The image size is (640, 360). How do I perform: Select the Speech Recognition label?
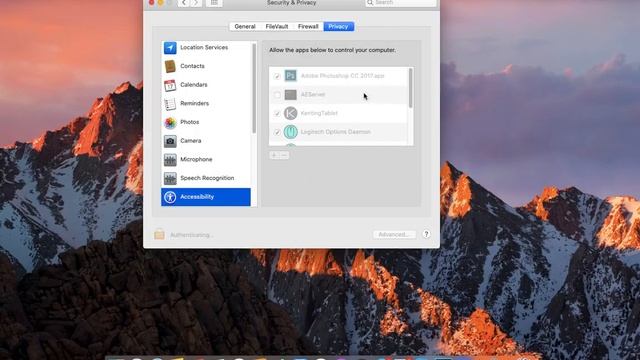(x=207, y=178)
